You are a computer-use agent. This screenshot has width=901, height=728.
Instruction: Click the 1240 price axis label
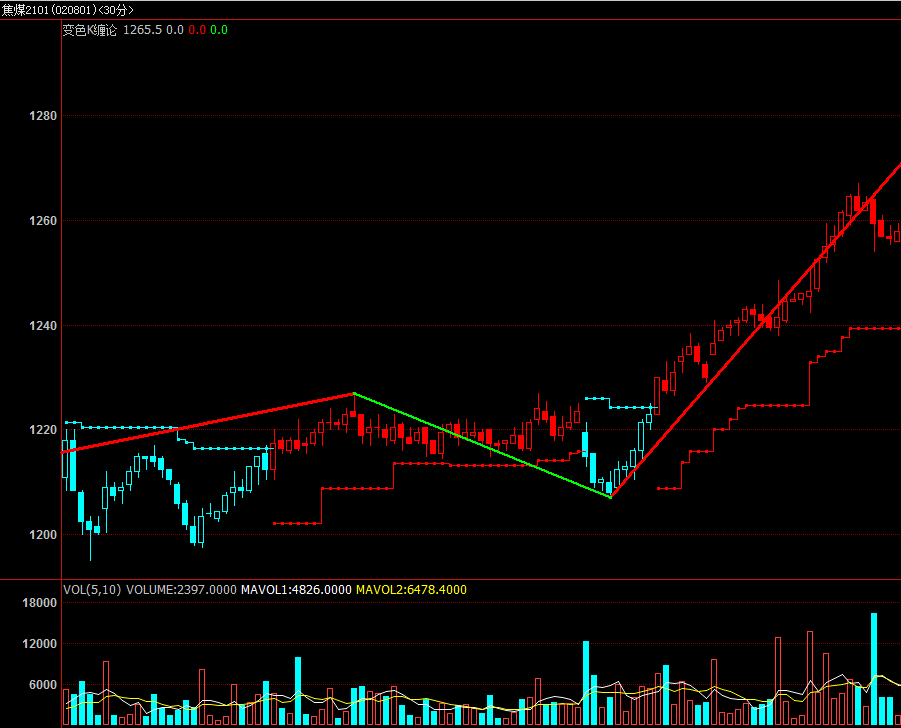tap(43, 326)
